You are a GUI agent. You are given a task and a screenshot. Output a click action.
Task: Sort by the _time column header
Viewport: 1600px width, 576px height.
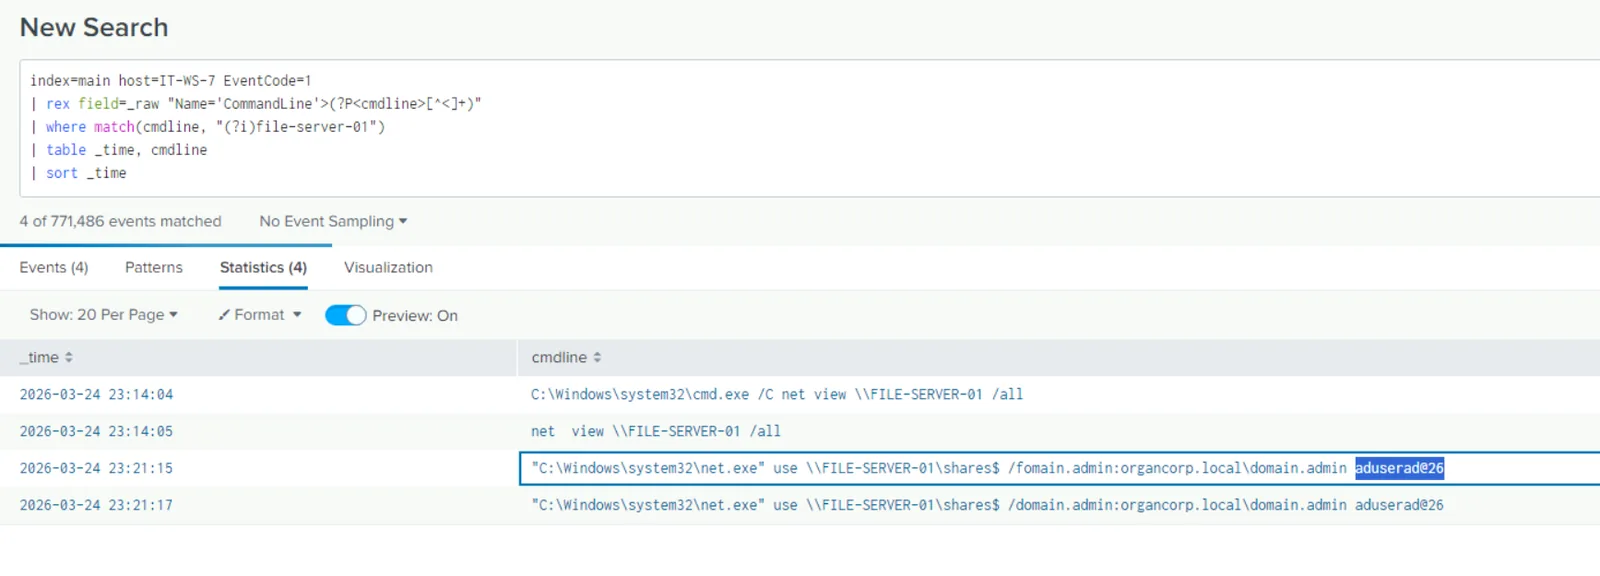click(x=46, y=357)
